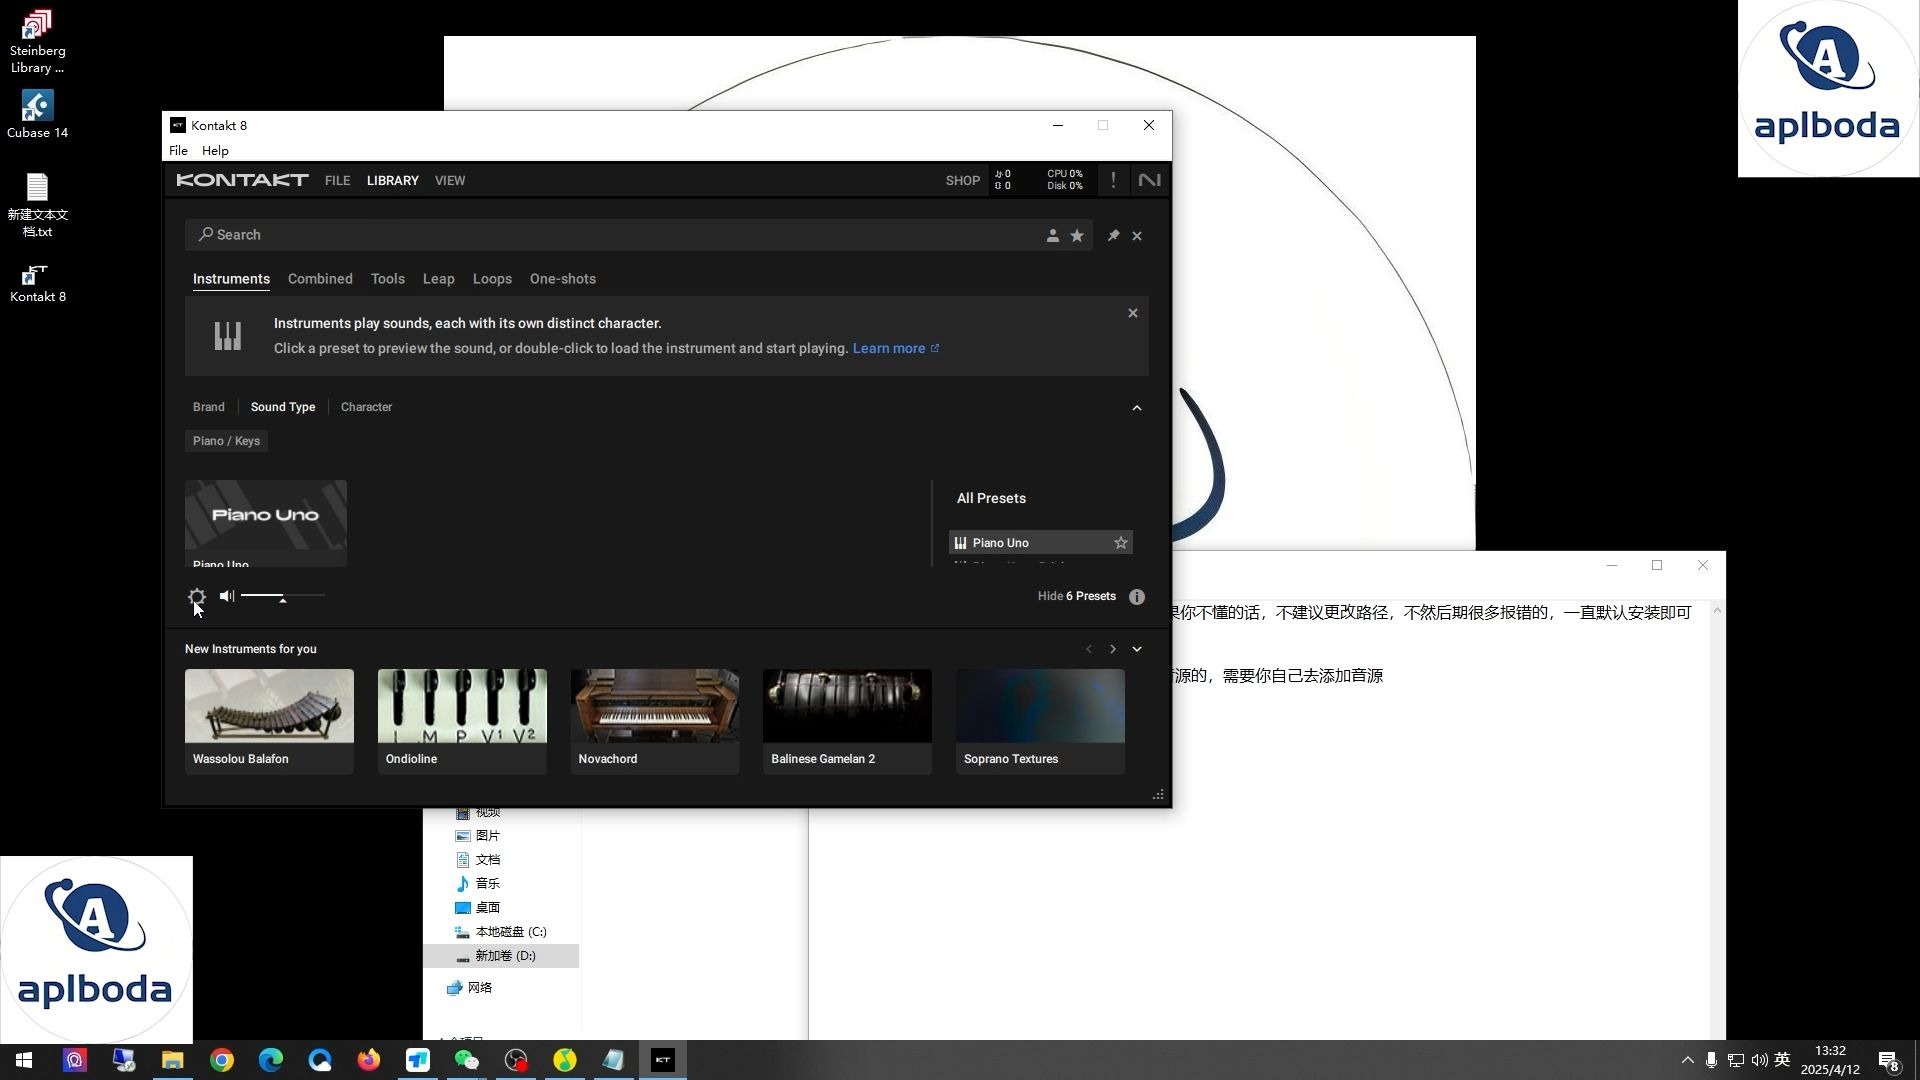Select the Character filter category
The width and height of the screenshot is (1920, 1080).
coord(366,407)
